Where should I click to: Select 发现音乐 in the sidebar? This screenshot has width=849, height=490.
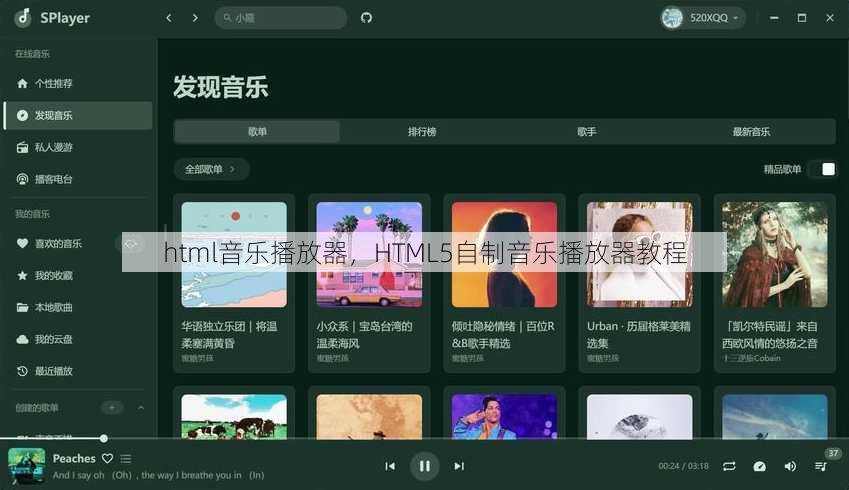(x=77, y=115)
